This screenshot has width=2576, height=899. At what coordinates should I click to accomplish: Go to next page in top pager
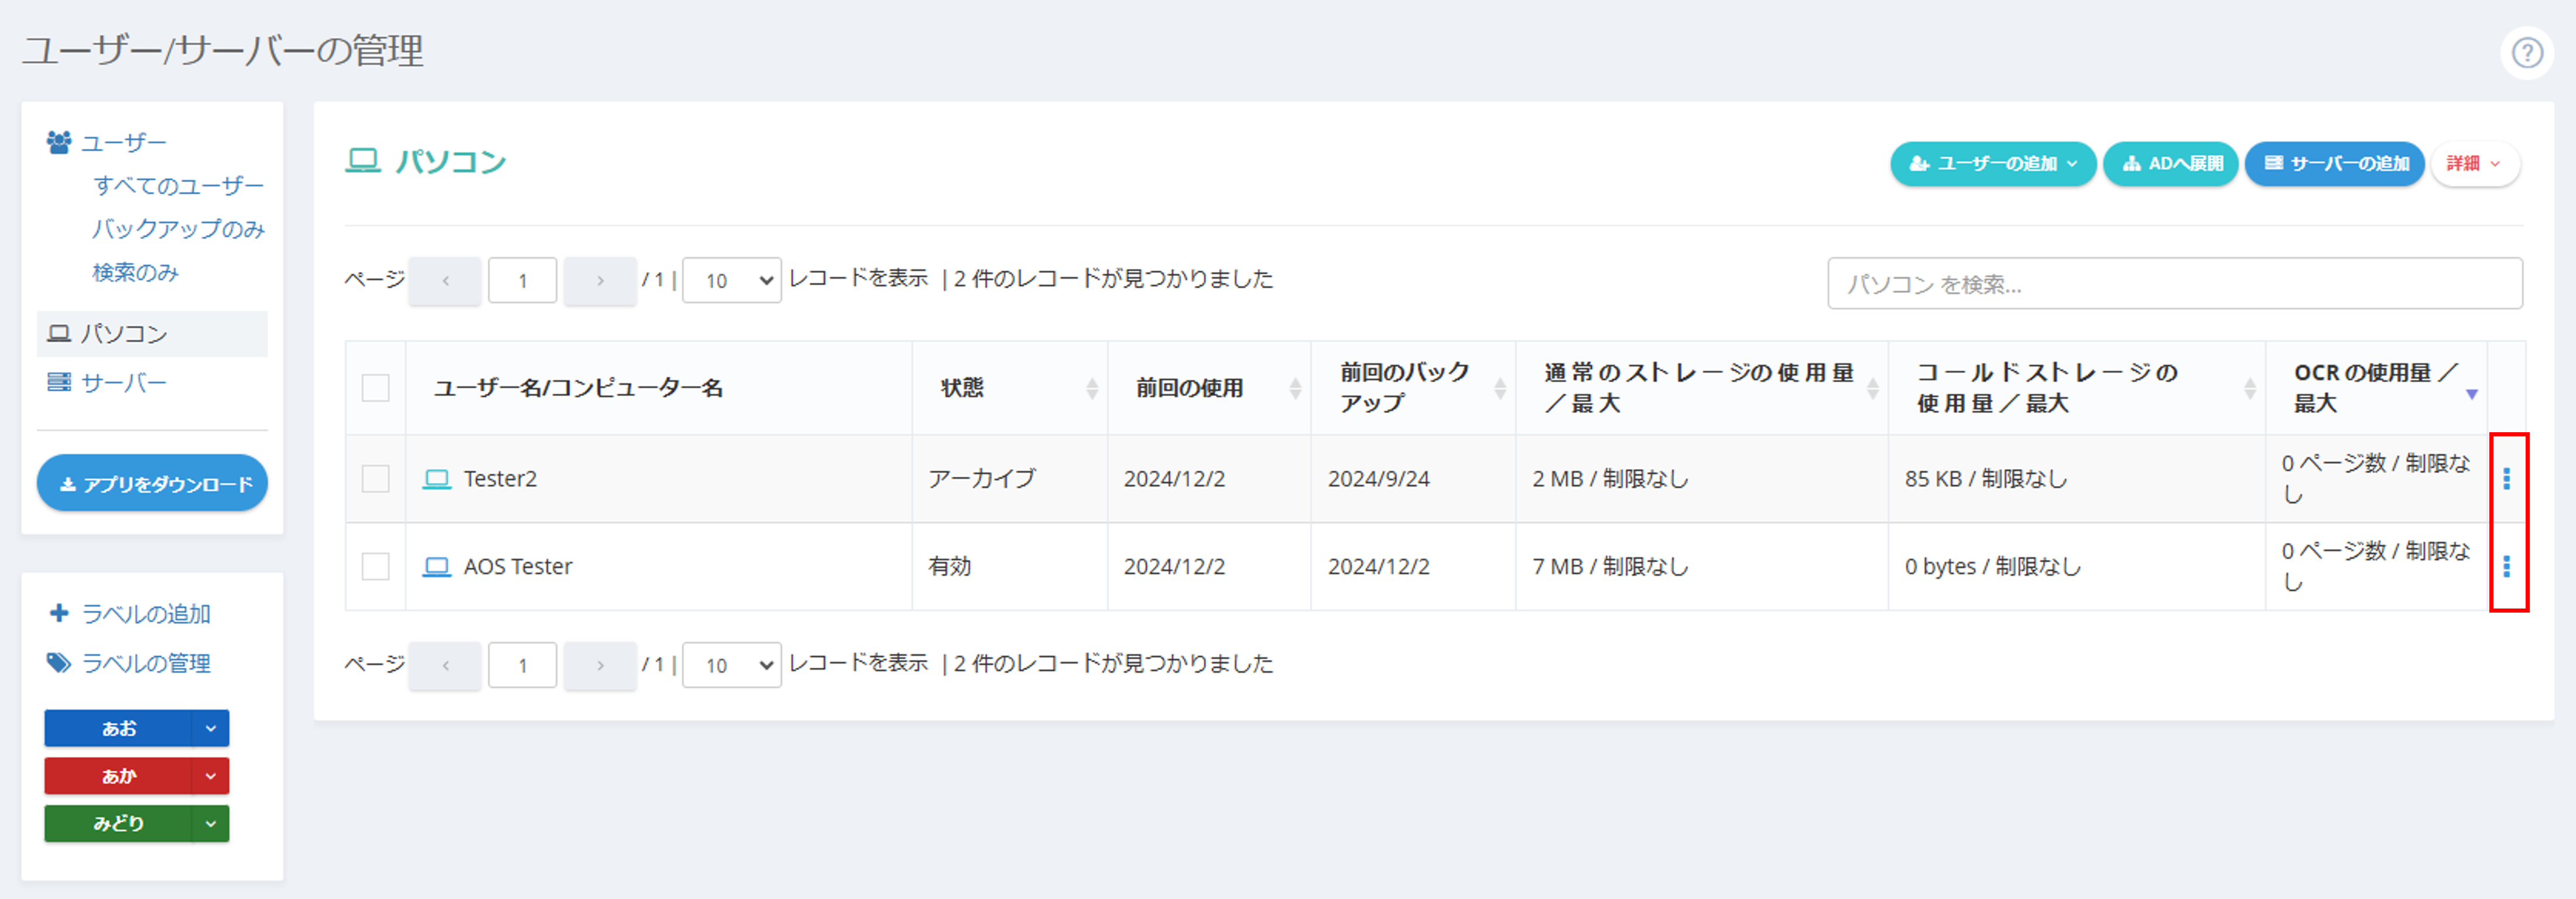tap(600, 281)
